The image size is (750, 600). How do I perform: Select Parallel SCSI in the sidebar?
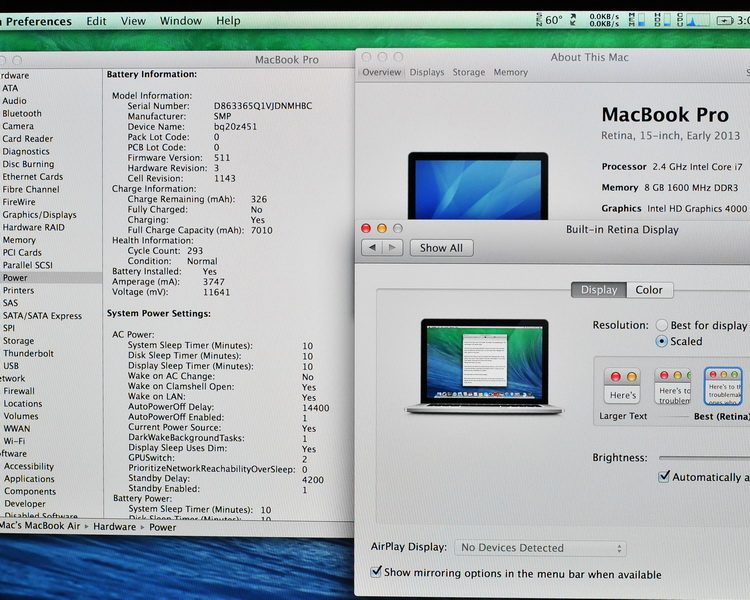(x=28, y=265)
